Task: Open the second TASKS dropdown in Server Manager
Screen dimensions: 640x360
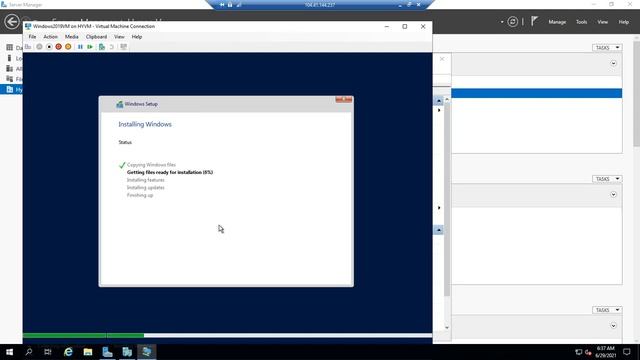Action: tap(607, 179)
